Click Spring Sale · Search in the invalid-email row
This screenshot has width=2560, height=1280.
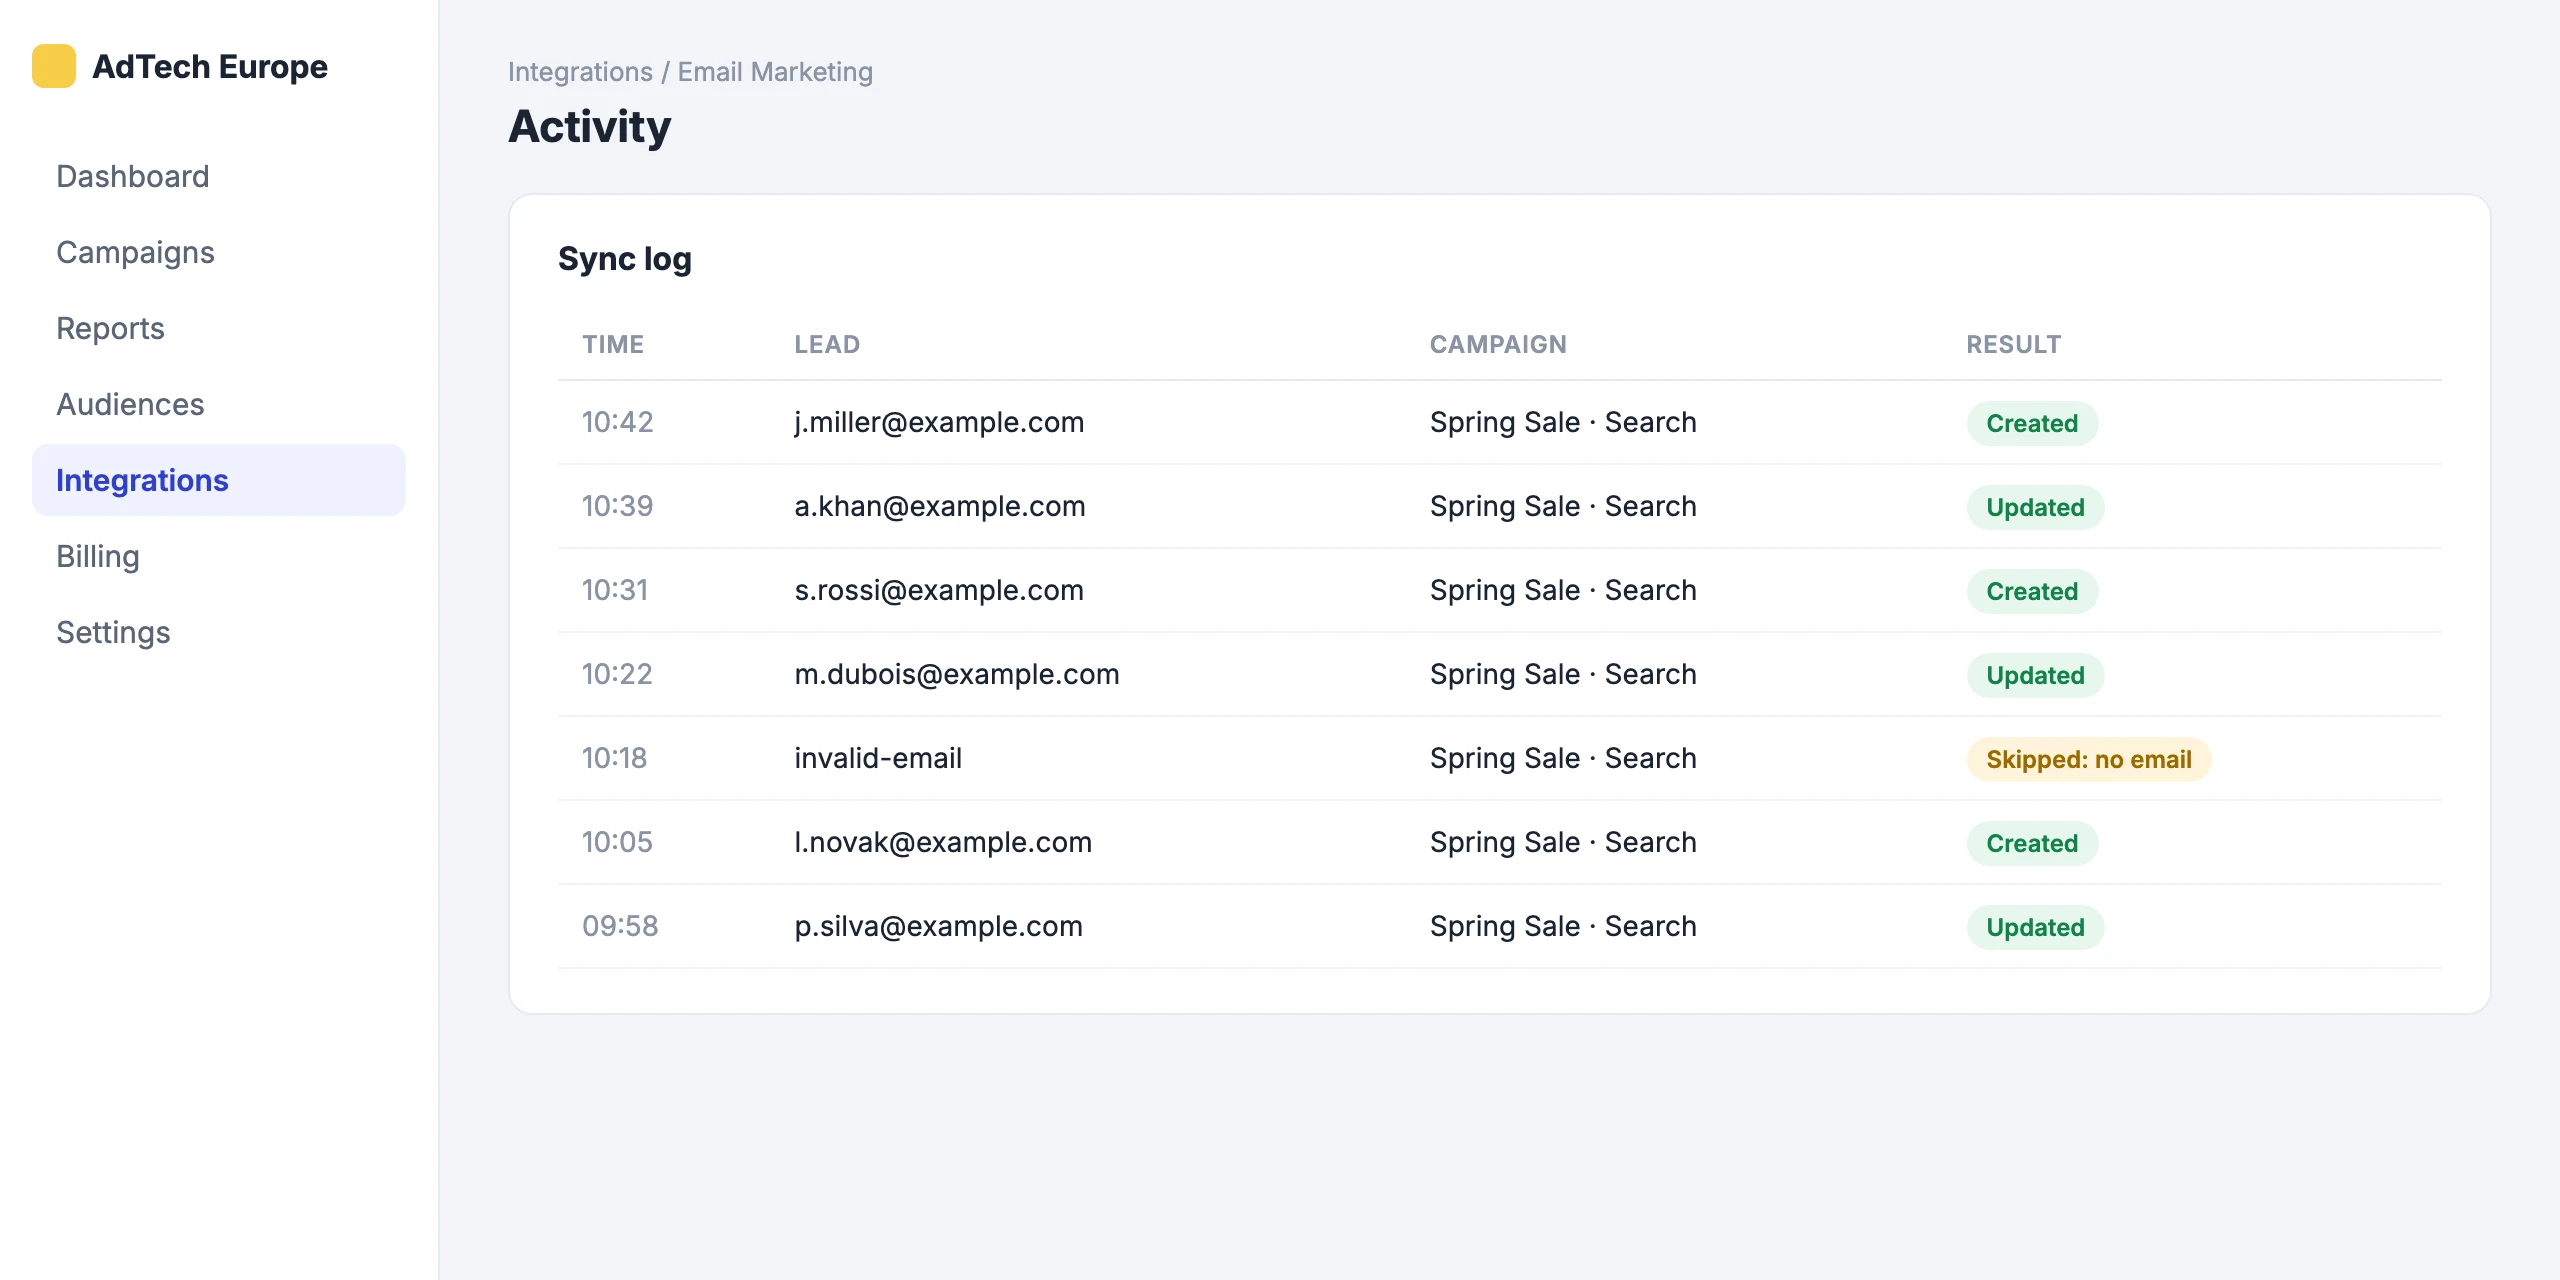pyautogui.click(x=1563, y=758)
